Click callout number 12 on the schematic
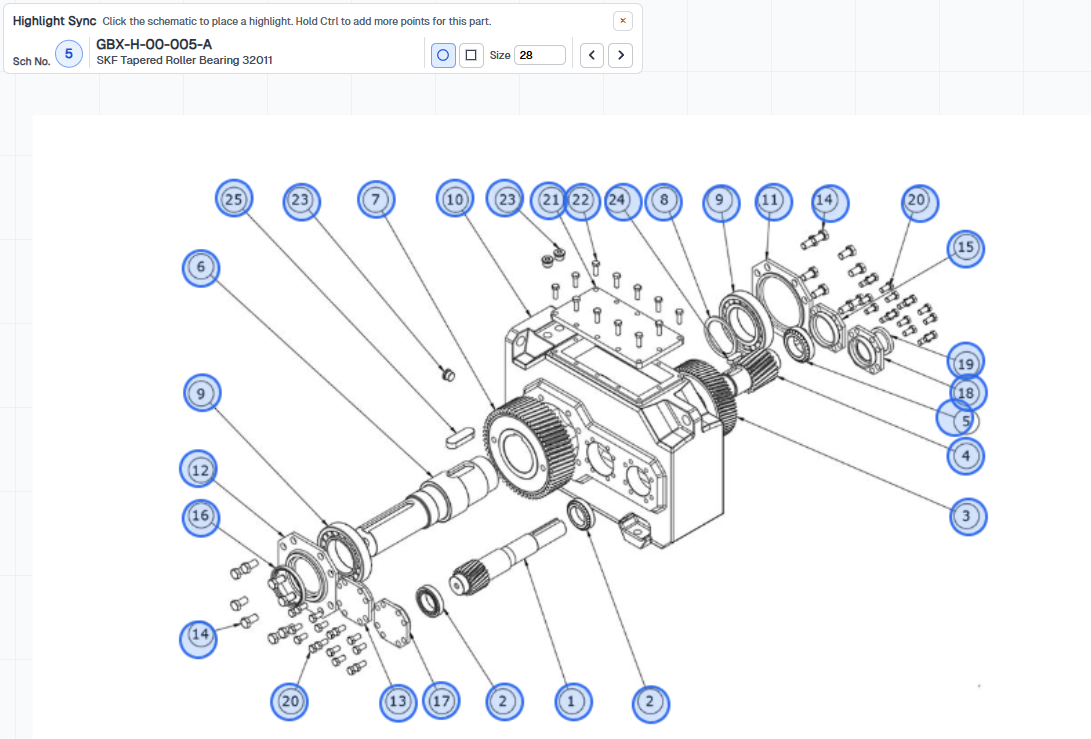Screen dimensions: 1091x739 (x=198, y=468)
